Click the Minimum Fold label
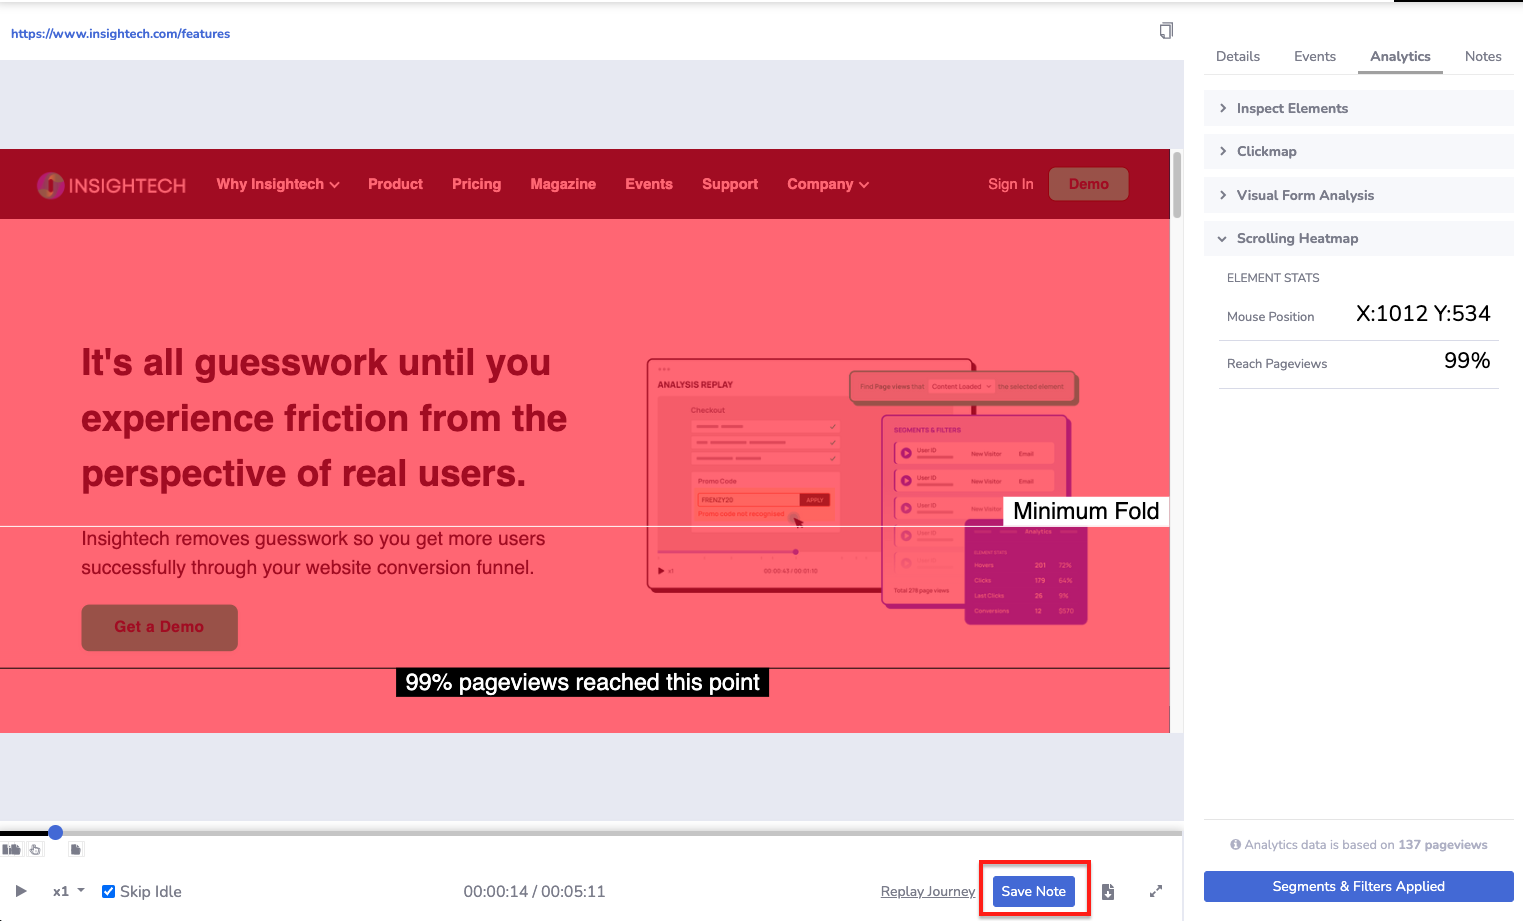This screenshot has width=1523, height=921. 1086,511
